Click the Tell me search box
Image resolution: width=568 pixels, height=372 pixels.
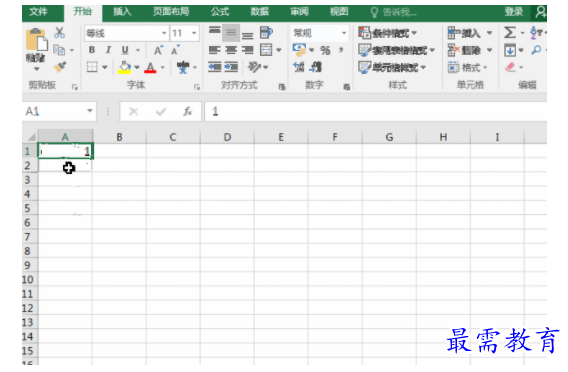coord(394,13)
